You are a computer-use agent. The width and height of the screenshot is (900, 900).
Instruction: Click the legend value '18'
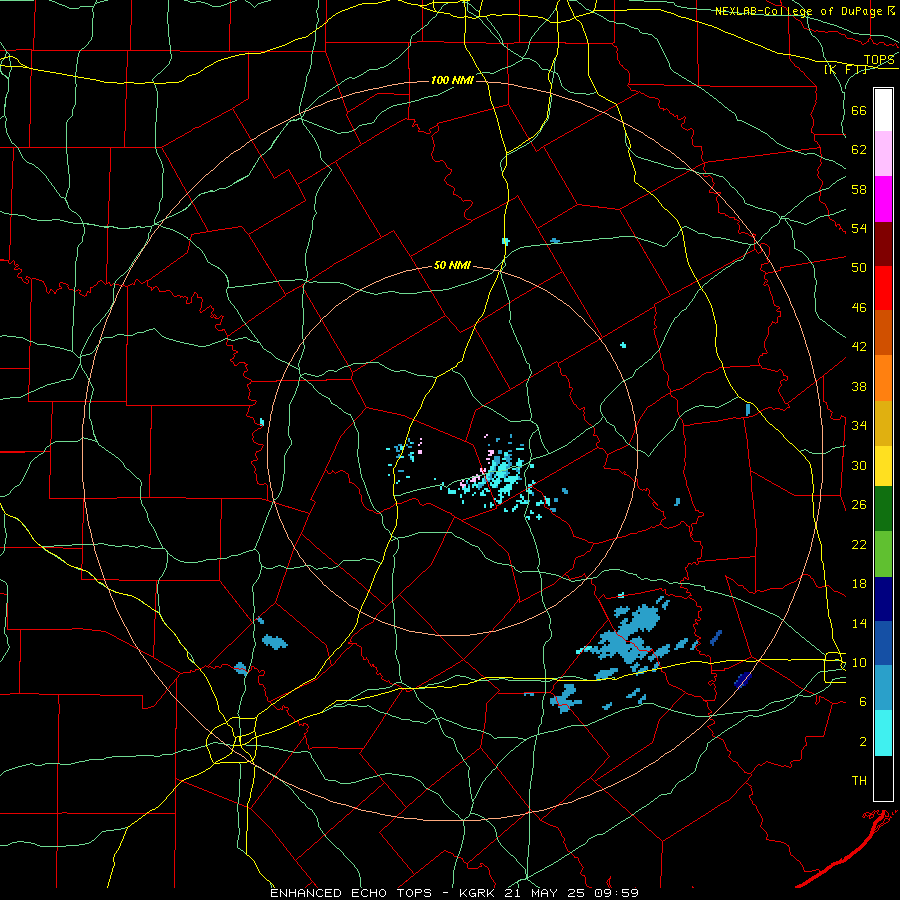pos(859,584)
